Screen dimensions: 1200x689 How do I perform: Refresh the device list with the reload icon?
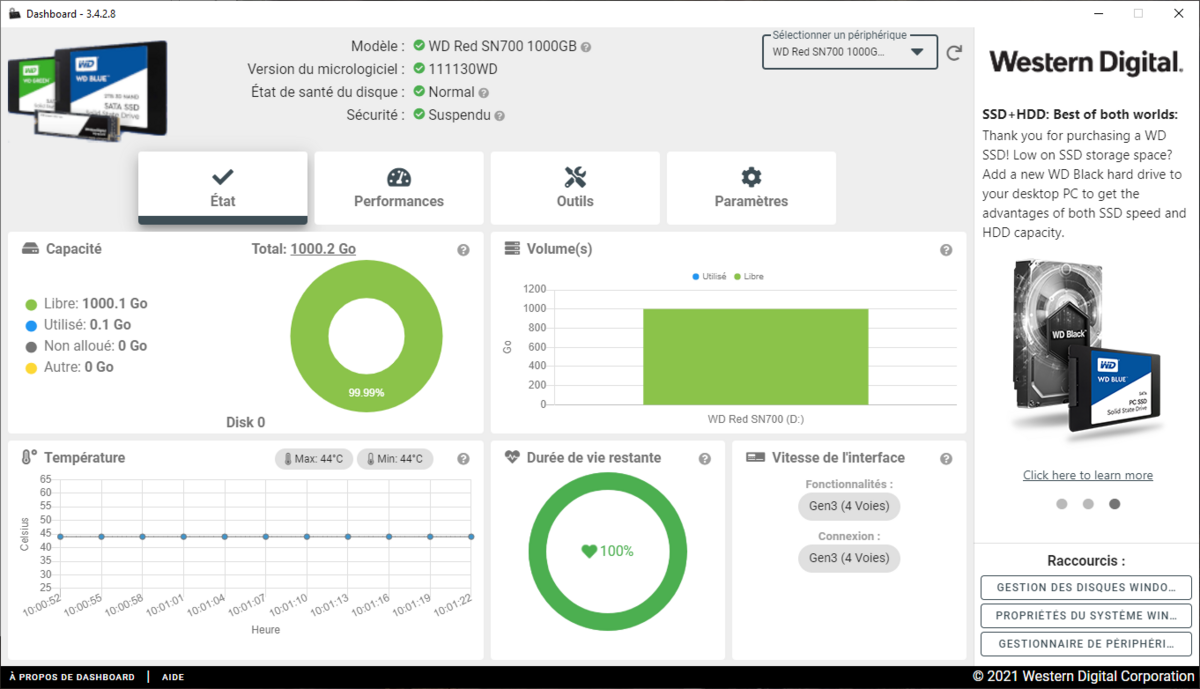[x=954, y=52]
